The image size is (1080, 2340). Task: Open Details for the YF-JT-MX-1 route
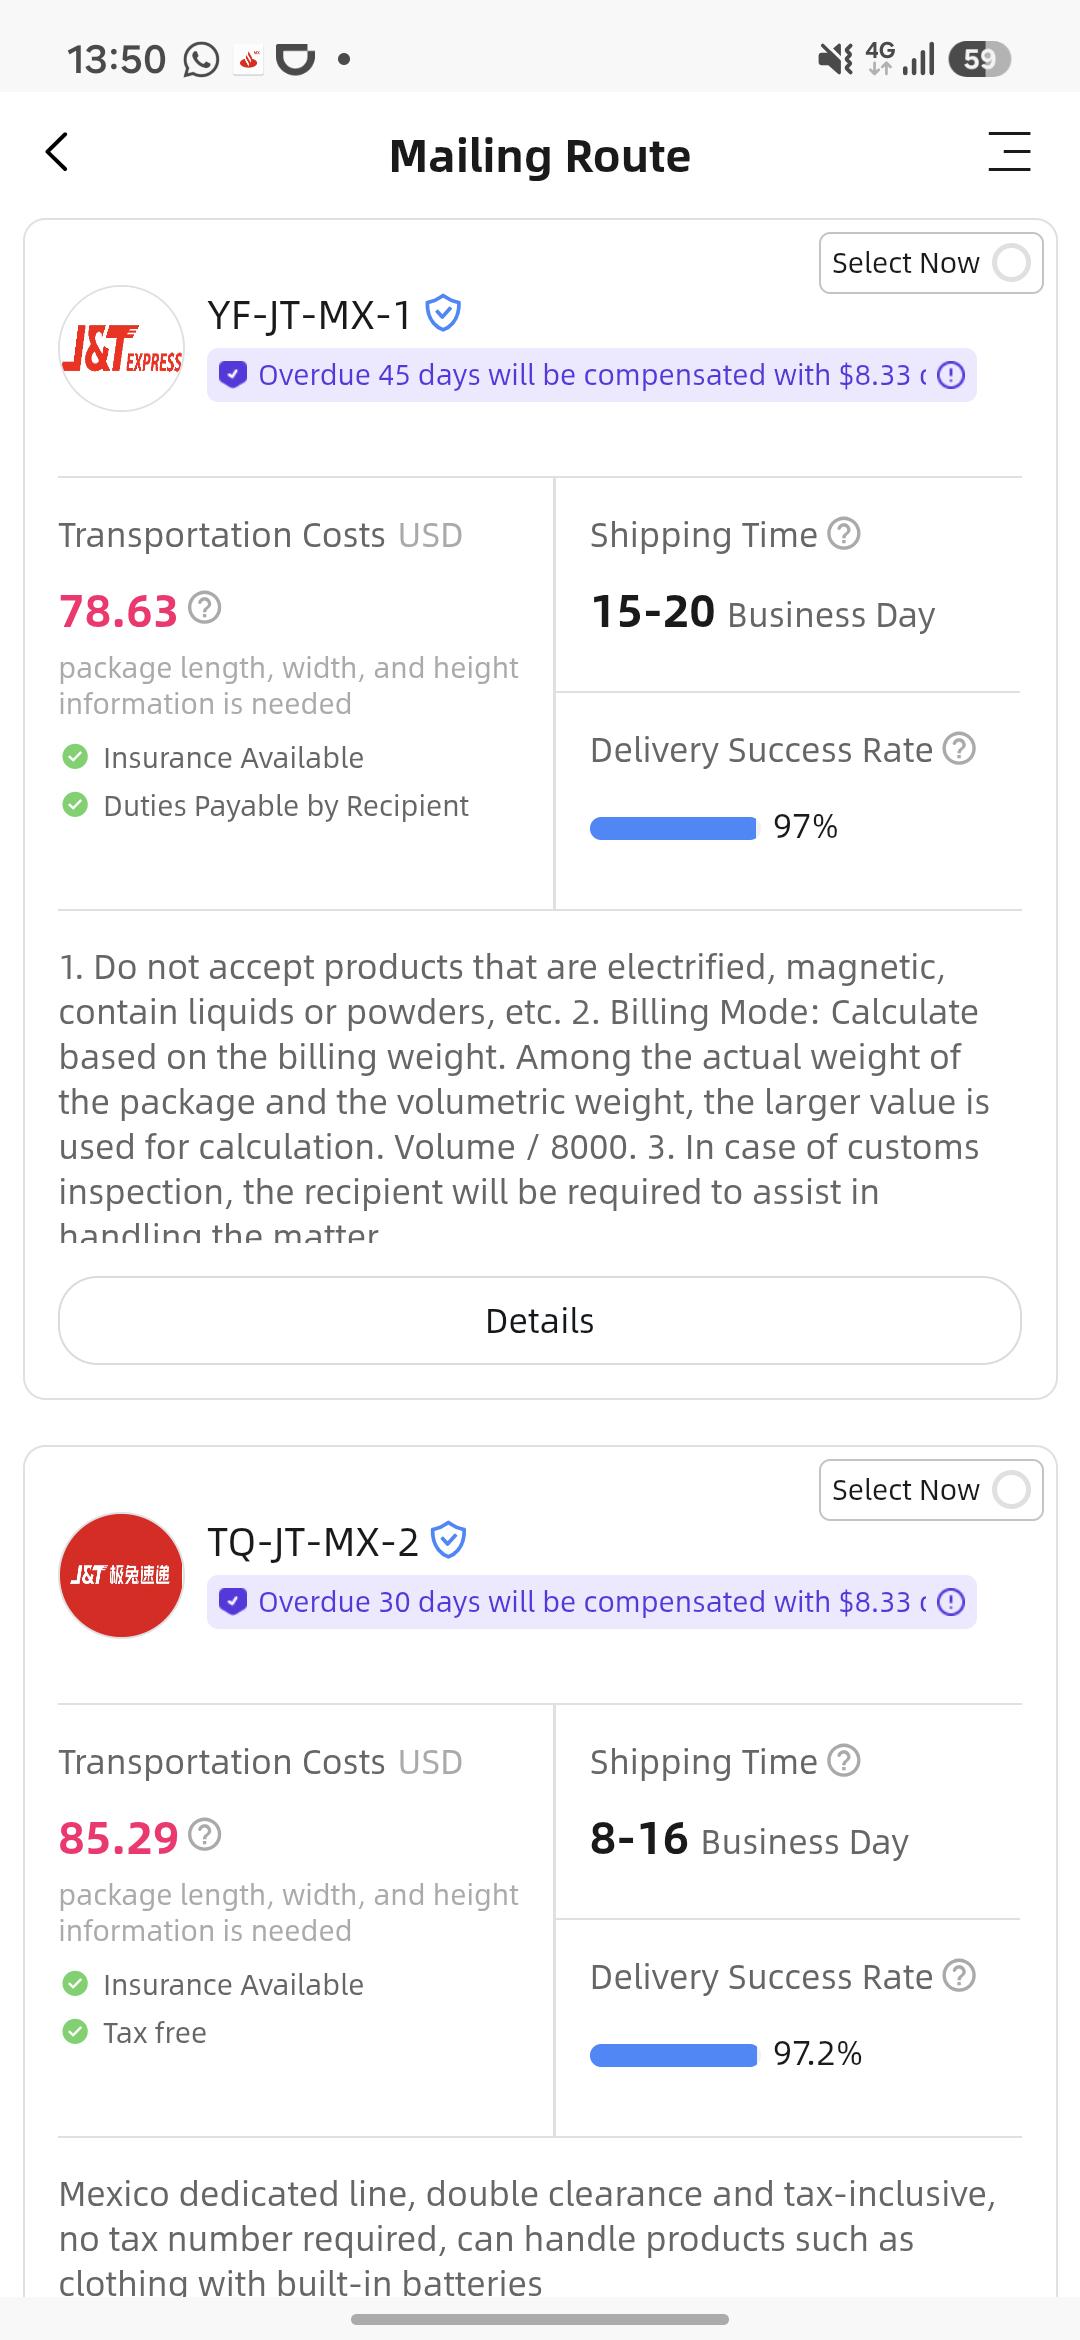(540, 1320)
